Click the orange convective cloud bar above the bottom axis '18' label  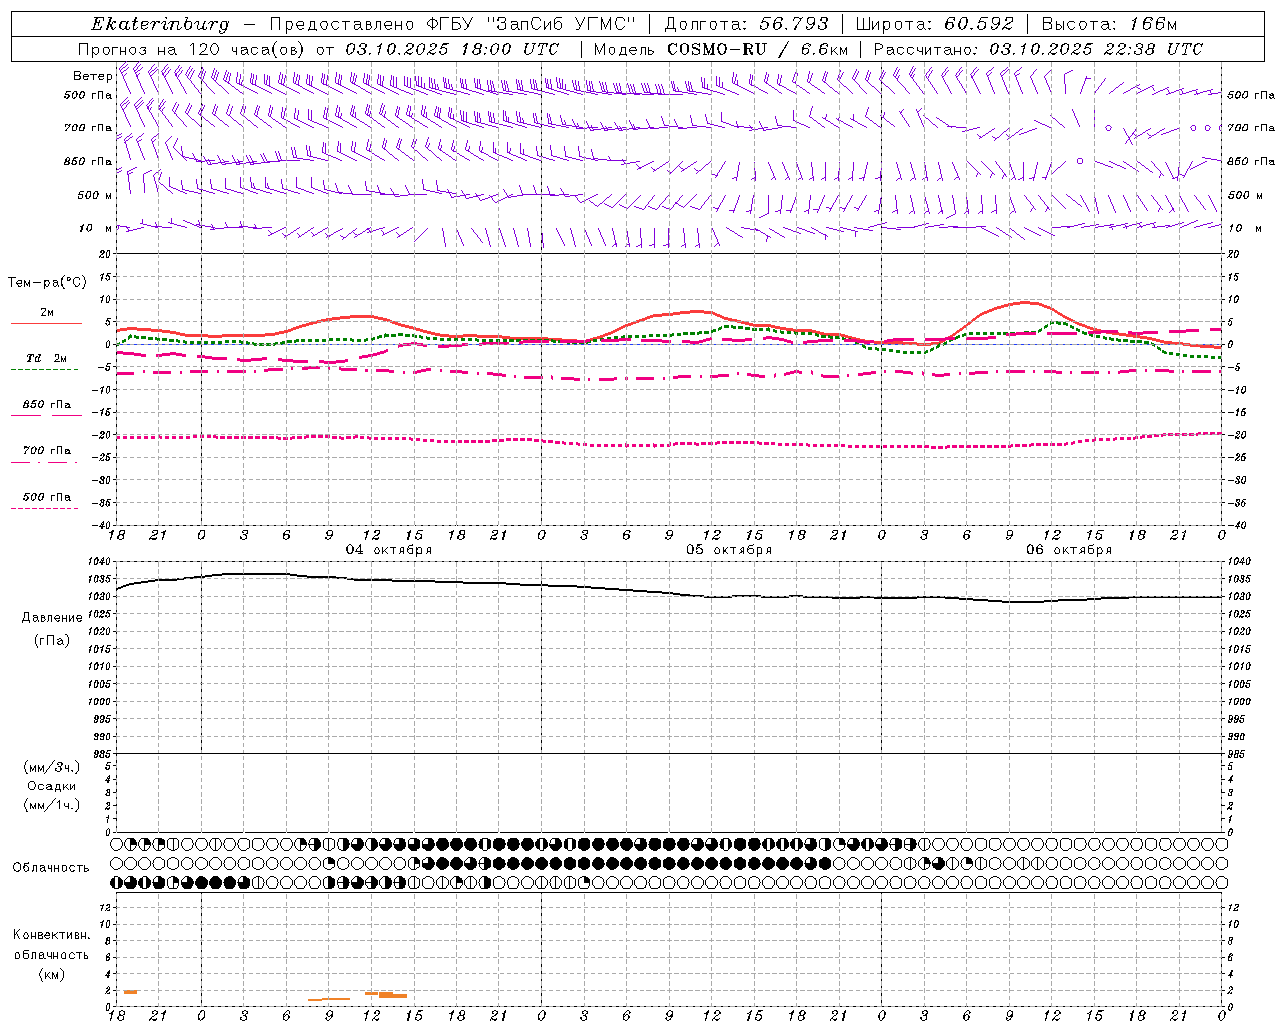(x=130, y=992)
